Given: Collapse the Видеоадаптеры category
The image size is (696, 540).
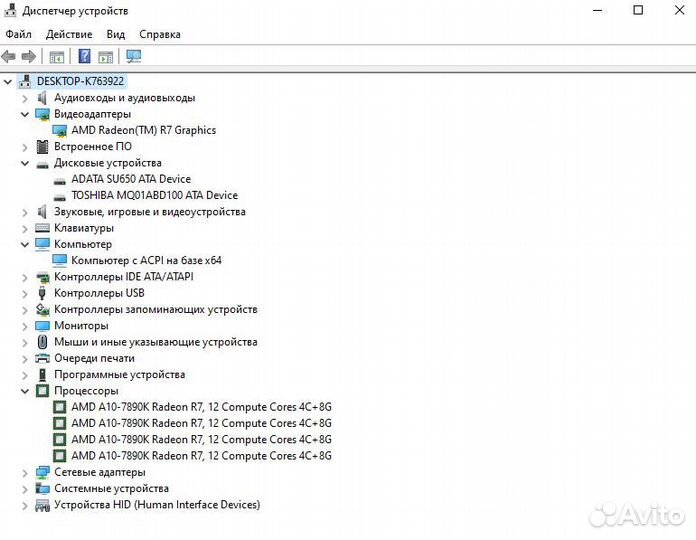Looking at the screenshot, I should (25, 114).
